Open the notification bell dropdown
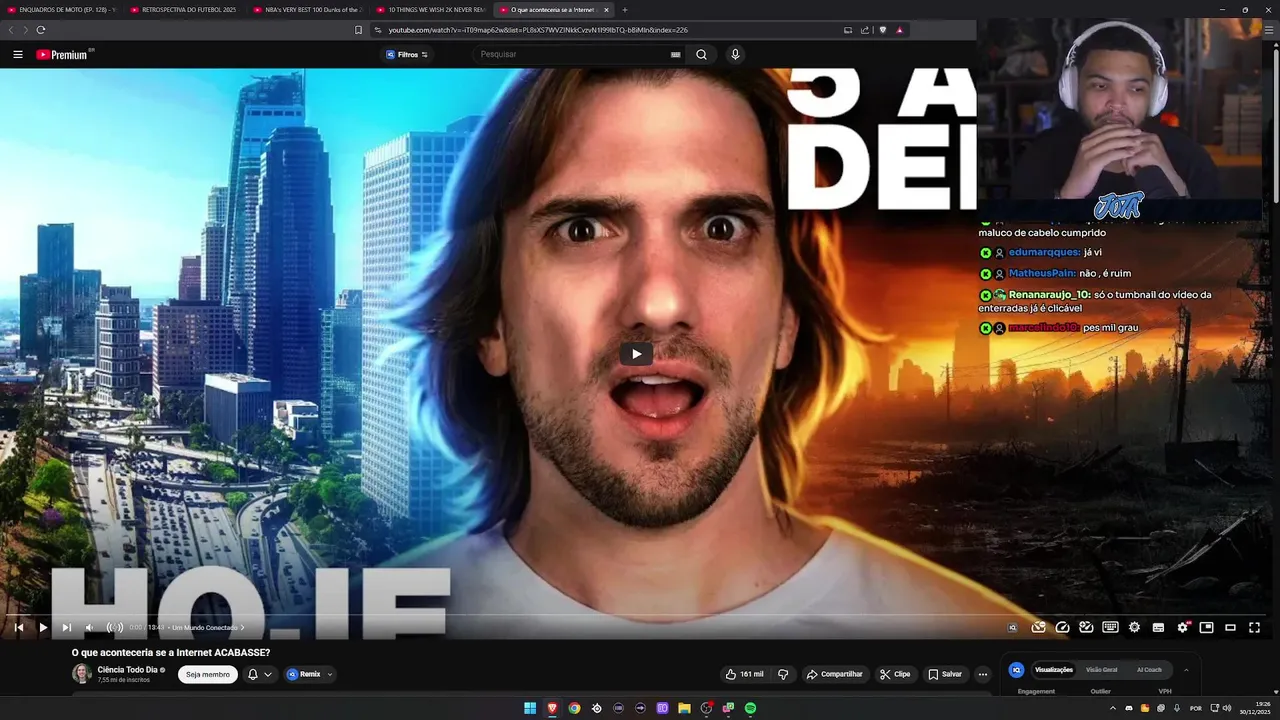The height and width of the screenshot is (720, 1280). coord(259,674)
